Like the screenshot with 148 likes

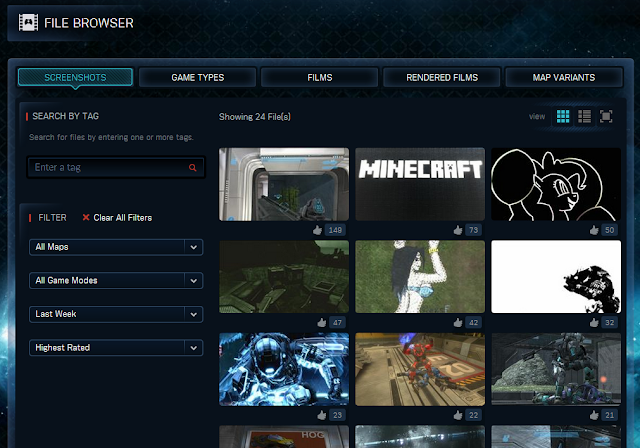tap(318, 230)
